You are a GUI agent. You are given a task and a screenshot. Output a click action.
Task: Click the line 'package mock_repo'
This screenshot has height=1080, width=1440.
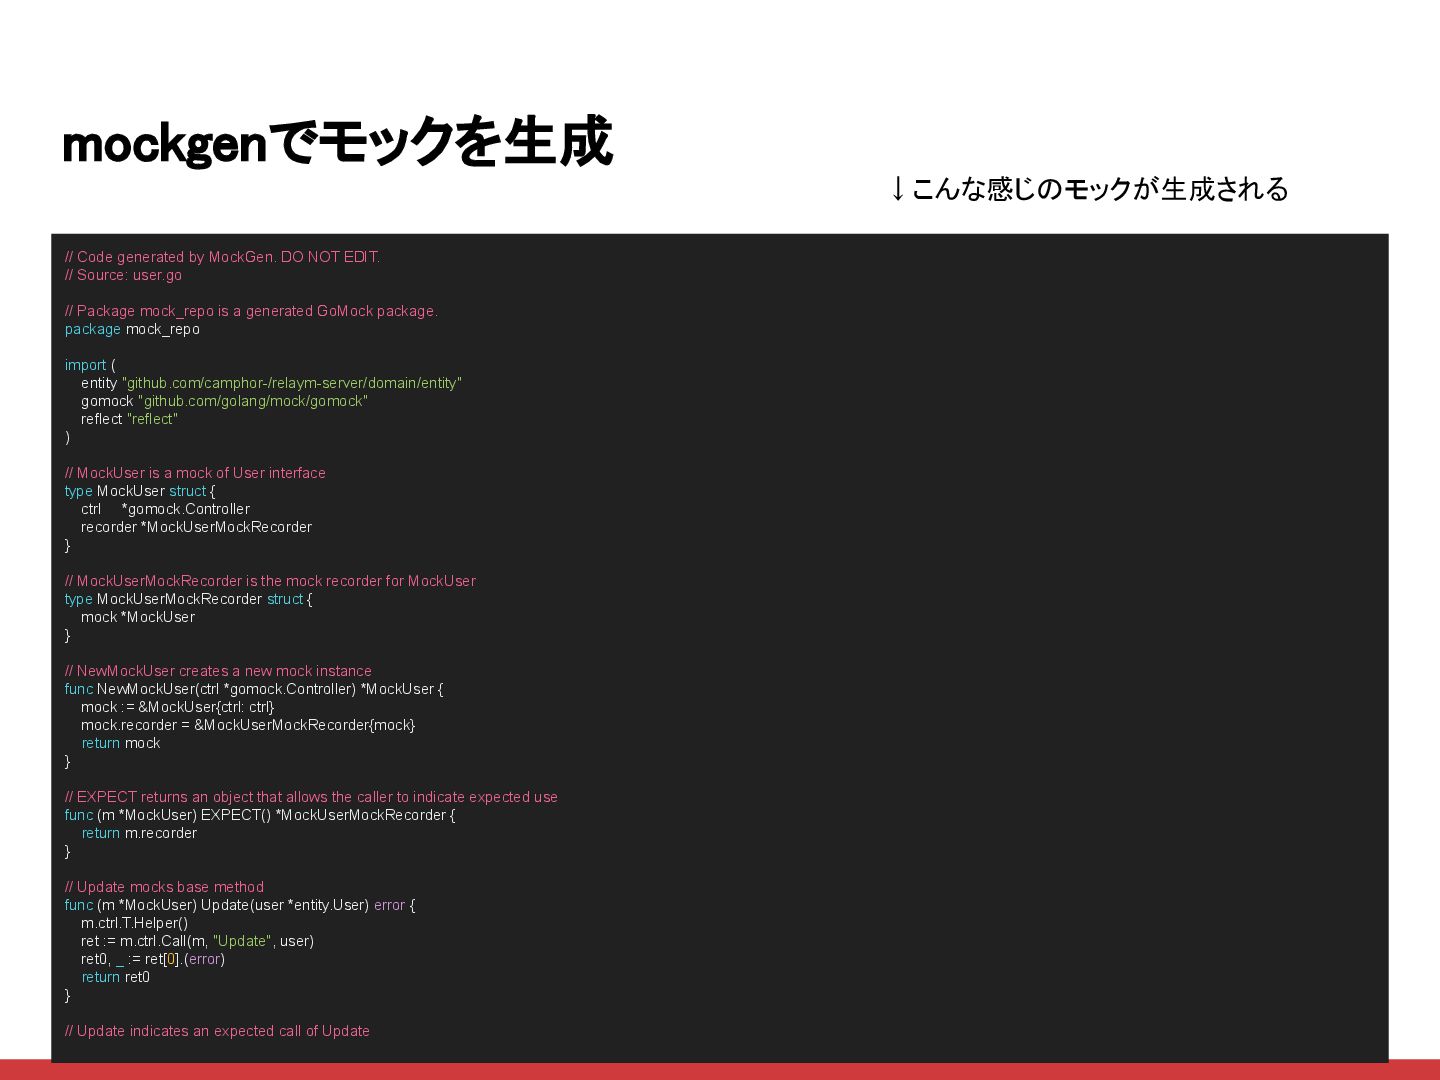(x=132, y=329)
